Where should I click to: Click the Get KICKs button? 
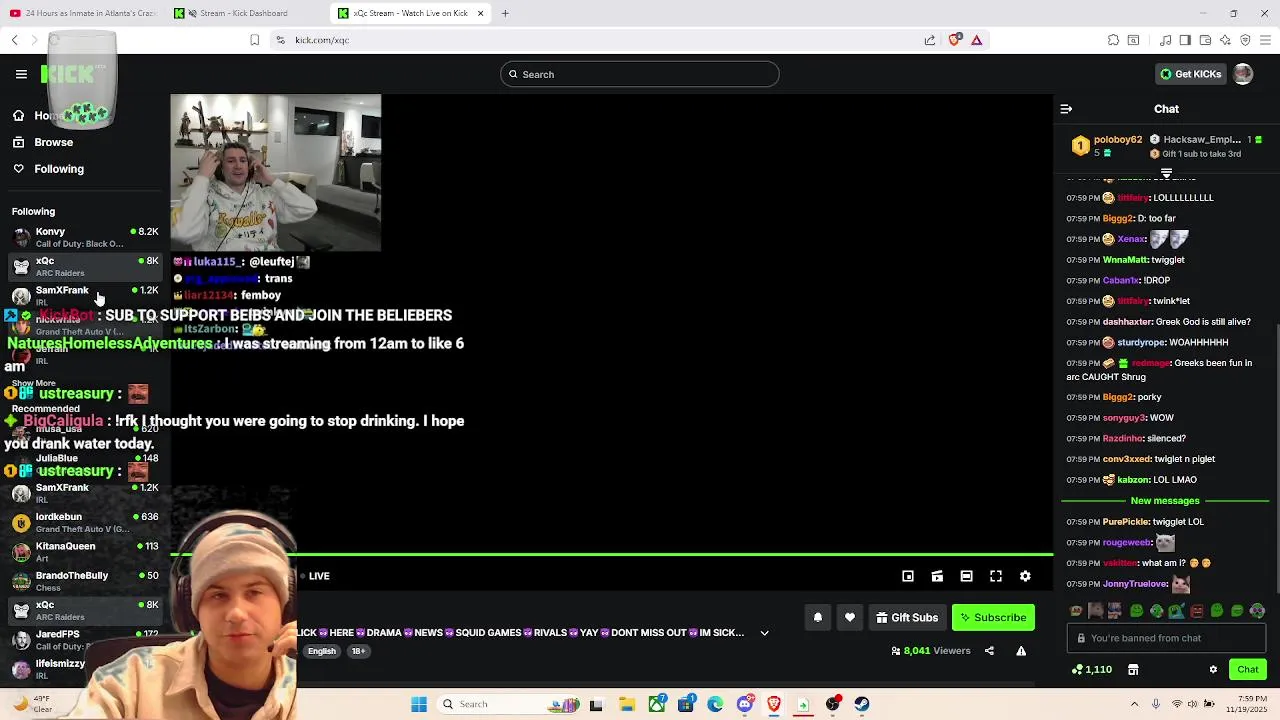pyautogui.click(x=1190, y=74)
